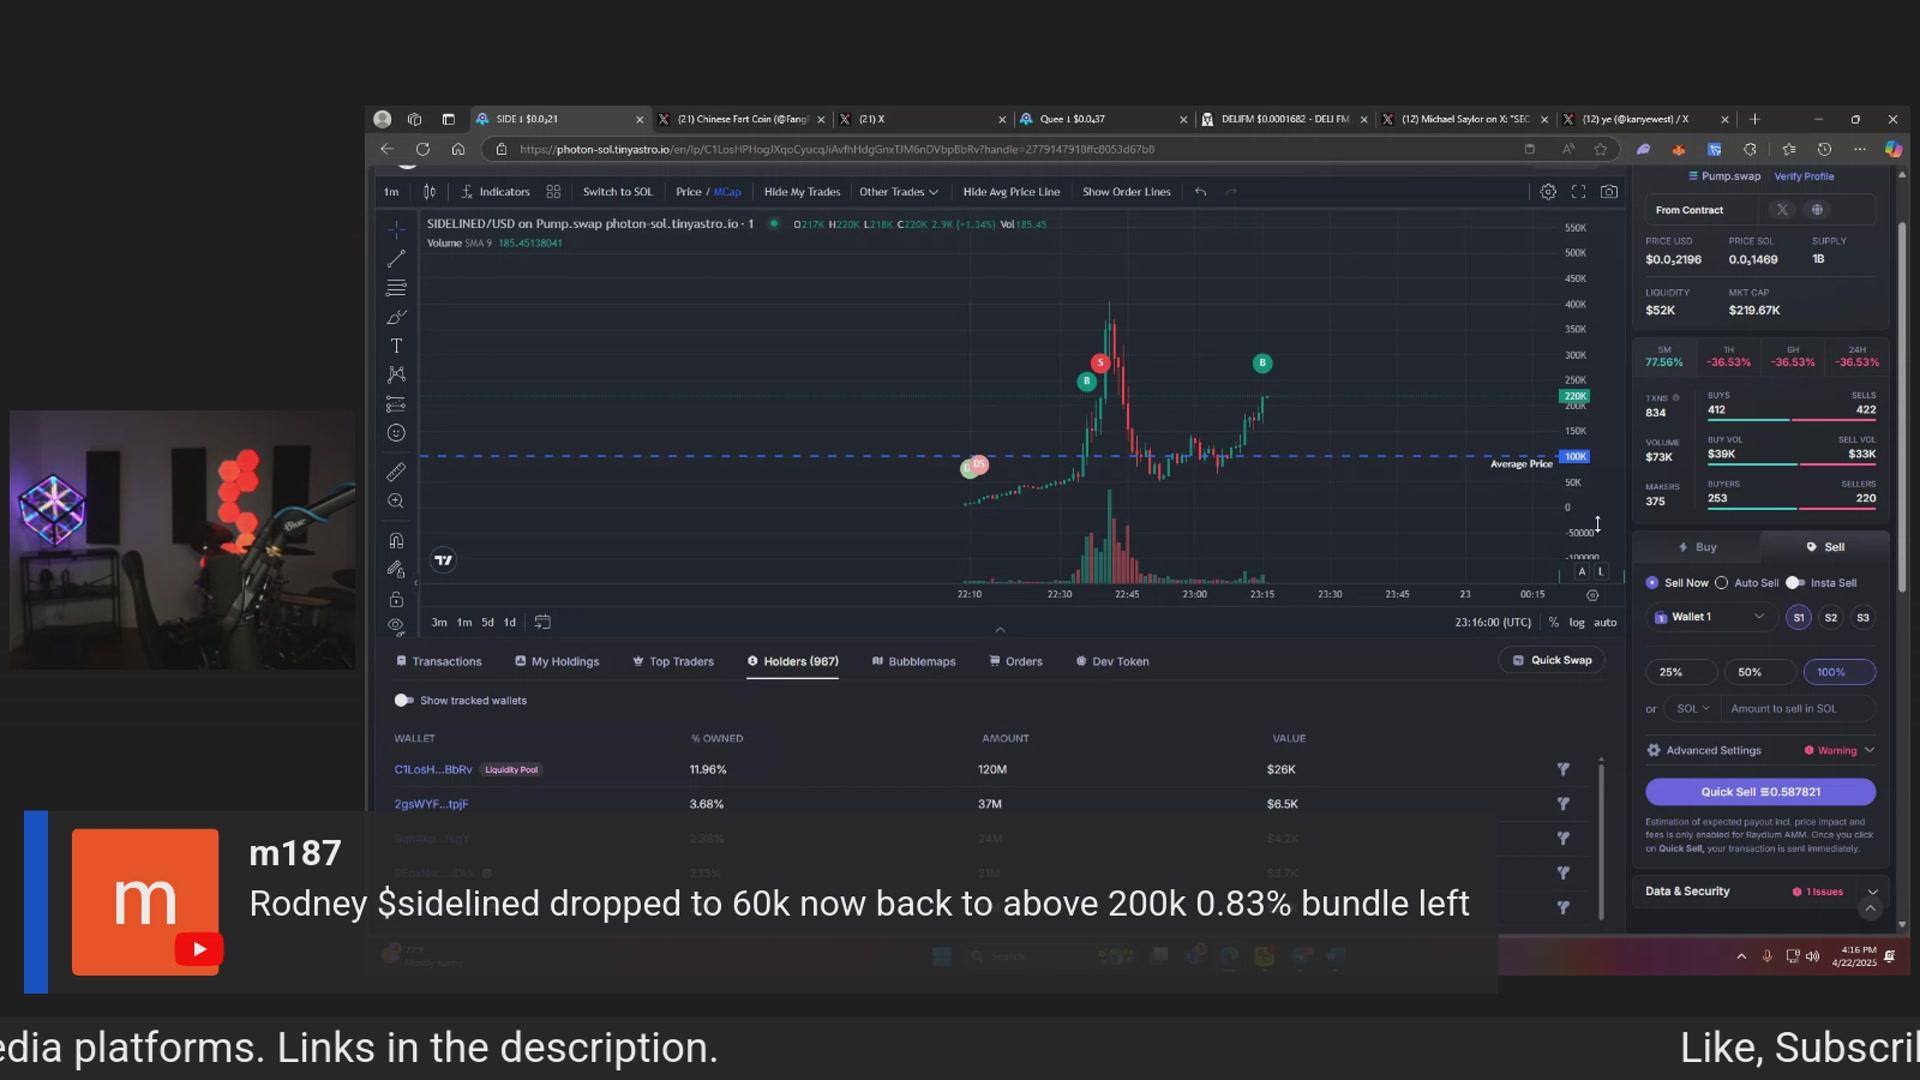1920x1080 pixels.
Task: Undo the last chart action
Action: coord(1200,192)
